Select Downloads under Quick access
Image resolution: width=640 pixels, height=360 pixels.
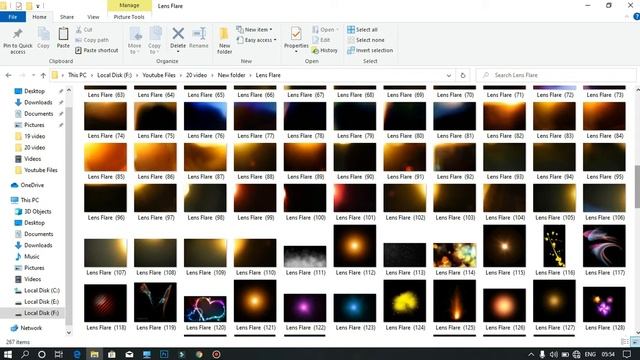click(38, 102)
